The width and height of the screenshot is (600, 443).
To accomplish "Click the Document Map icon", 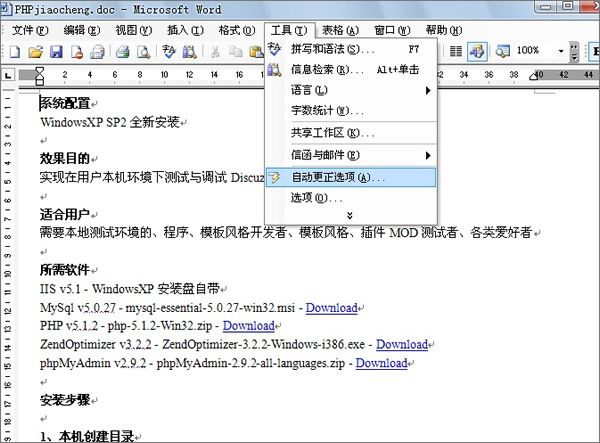I will [x=502, y=51].
